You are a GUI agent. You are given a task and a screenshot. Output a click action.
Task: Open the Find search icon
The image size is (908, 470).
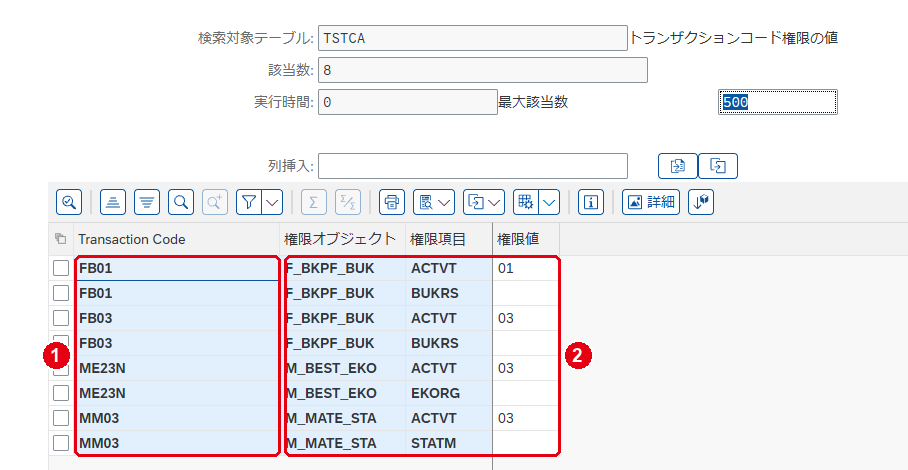pos(181,202)
